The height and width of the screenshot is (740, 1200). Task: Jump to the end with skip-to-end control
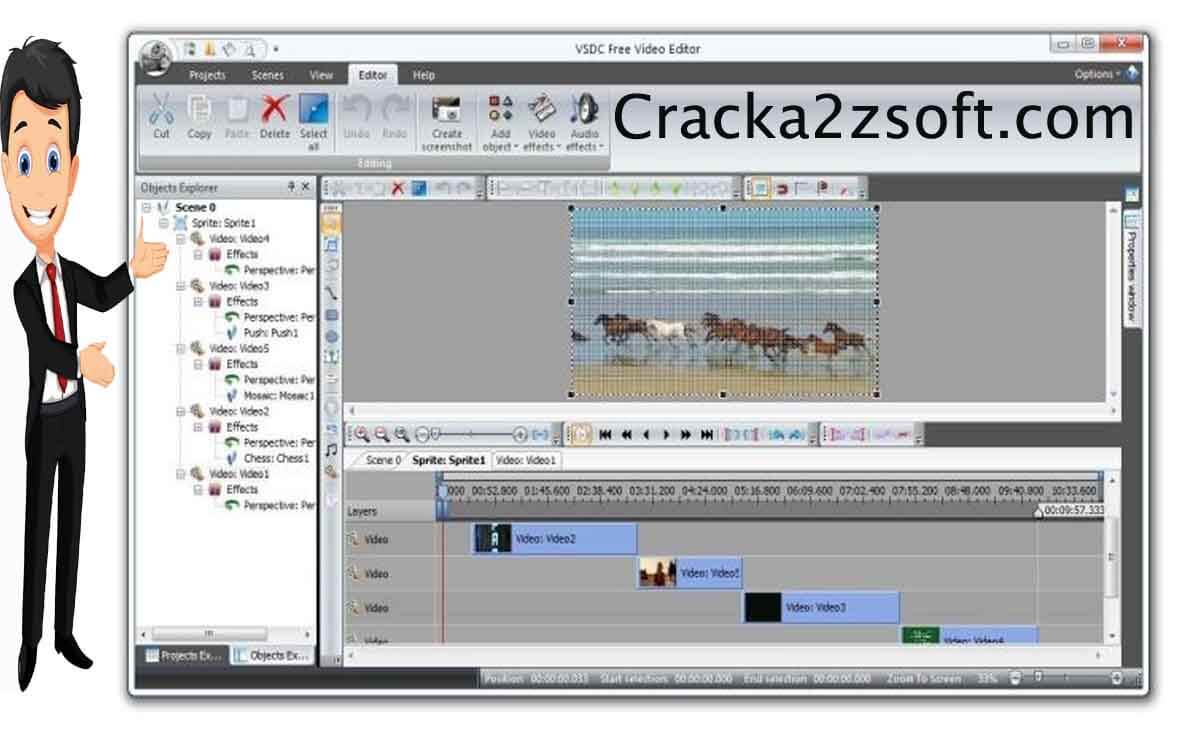[x=707, y=434]
